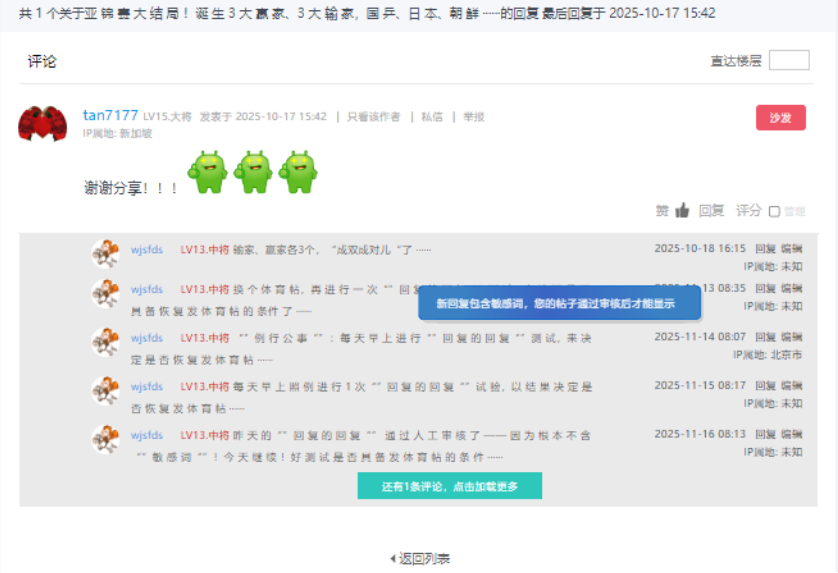
Task: Send a private message via 私信
Action: coord(431,117)
